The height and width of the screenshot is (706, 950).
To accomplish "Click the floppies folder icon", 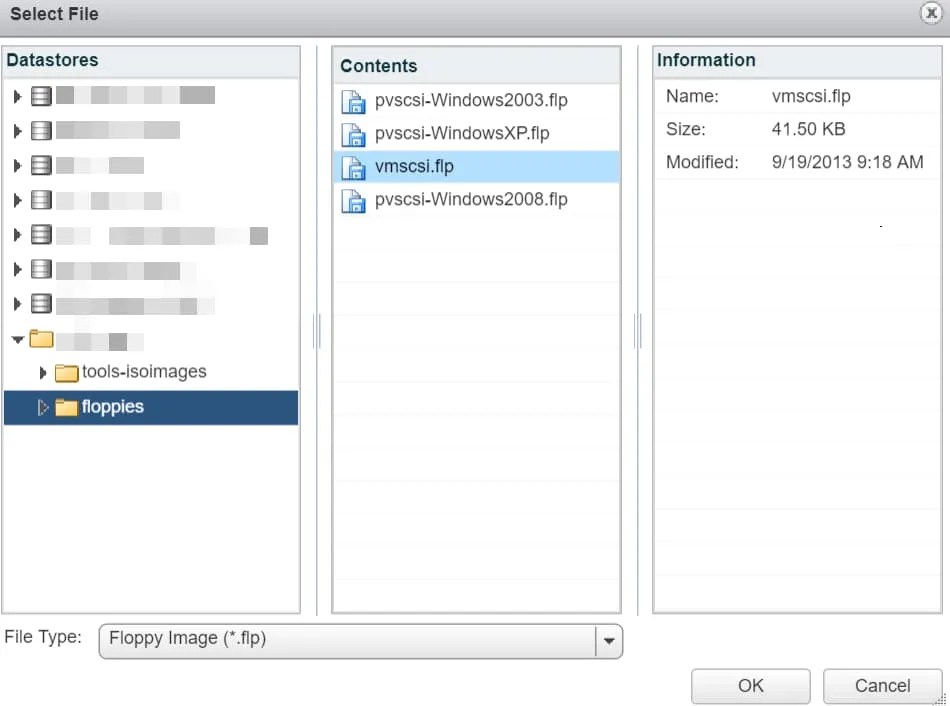I will pos(66,407).
